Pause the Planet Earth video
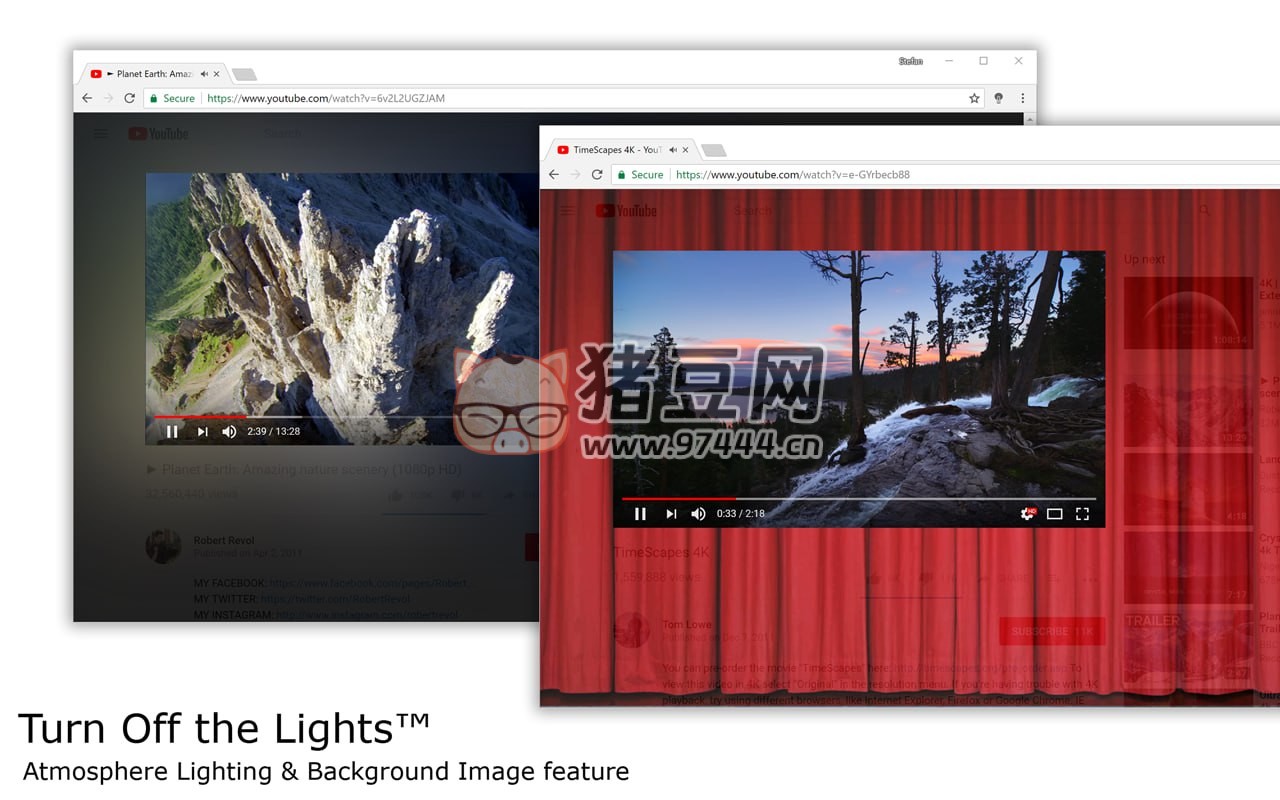This screenshot has height=800, width=1280. pos(172,431)
